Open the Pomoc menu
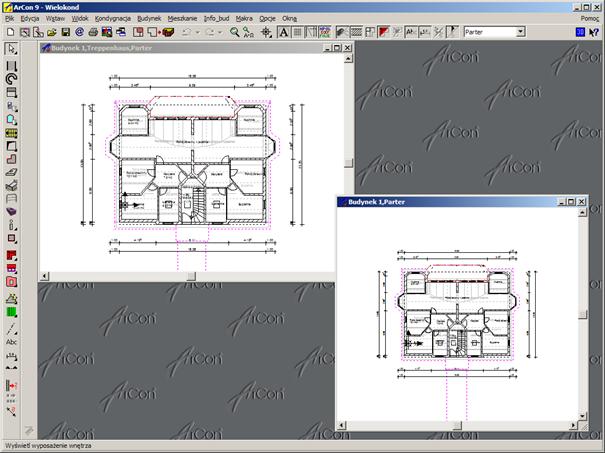 point(590,18)
